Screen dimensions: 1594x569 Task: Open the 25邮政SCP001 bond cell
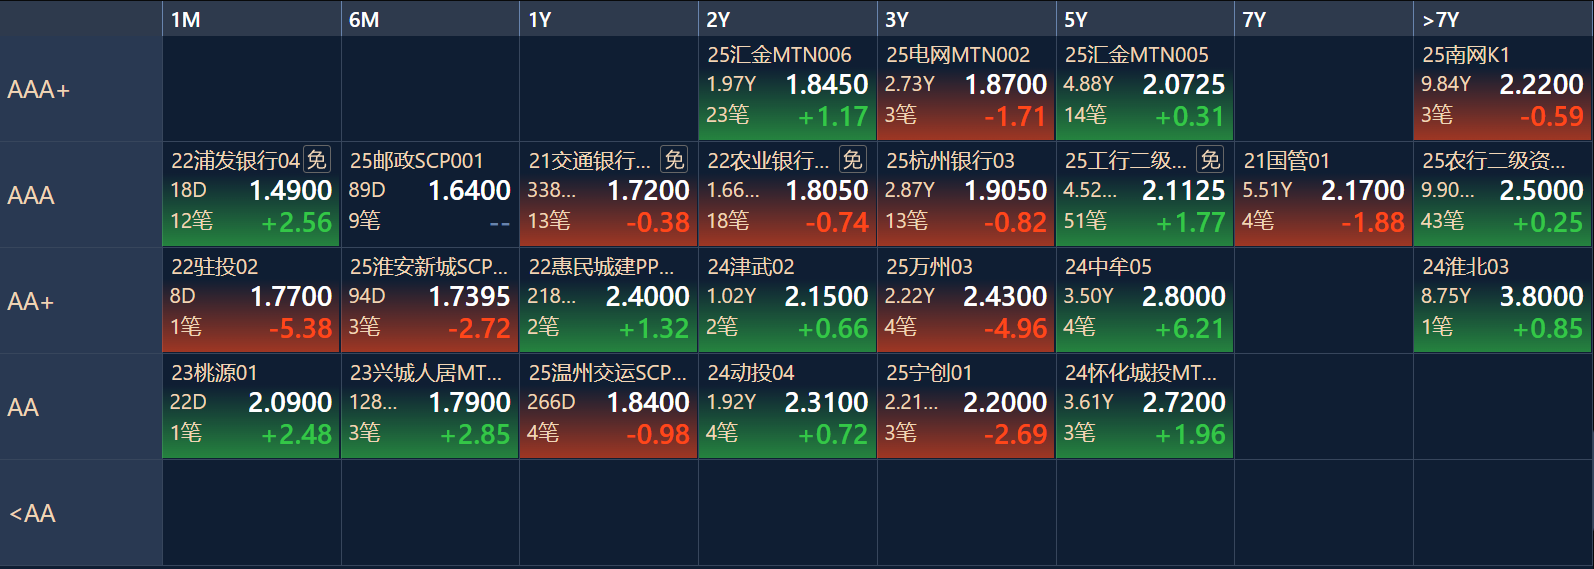pyautogui.click(x=429, y=195)
